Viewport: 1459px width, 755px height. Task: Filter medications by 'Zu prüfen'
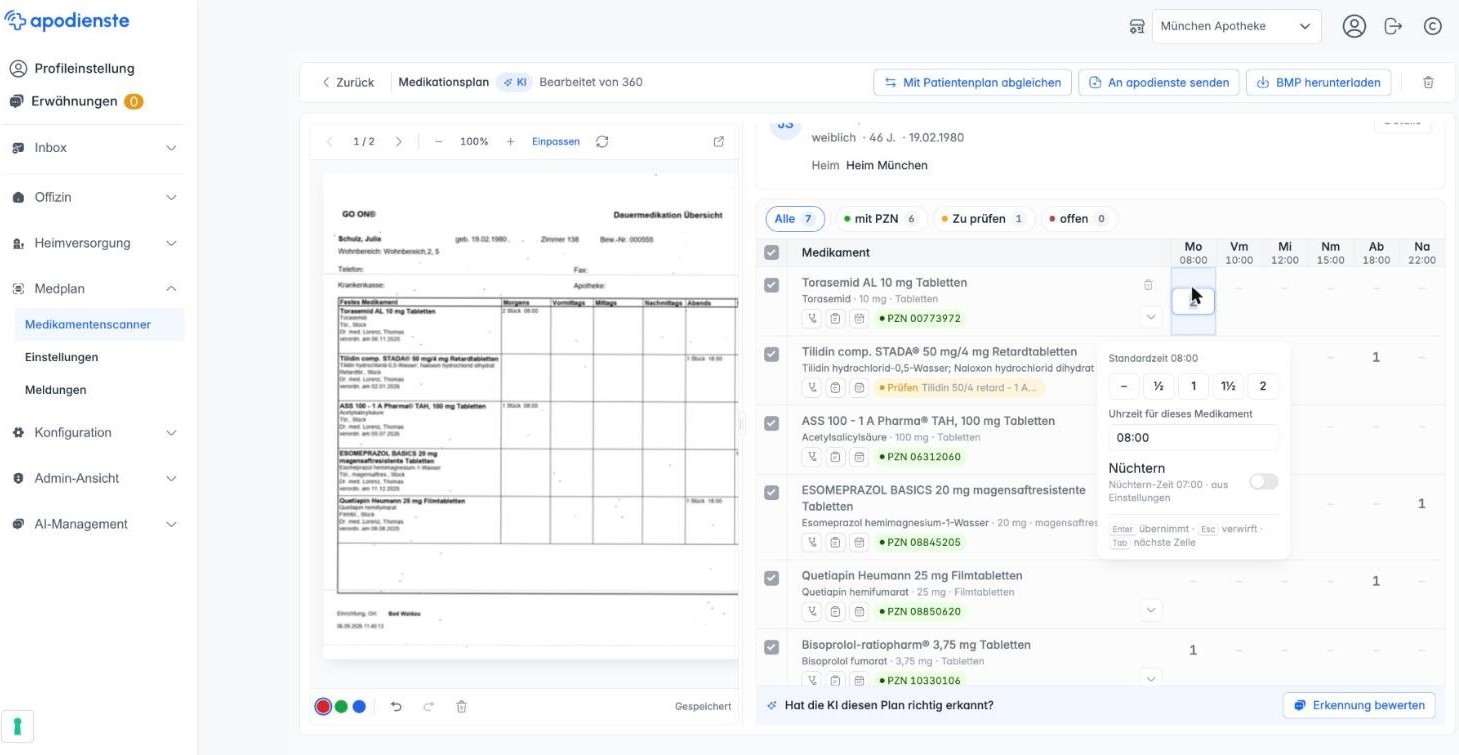(x=982, y=219)
